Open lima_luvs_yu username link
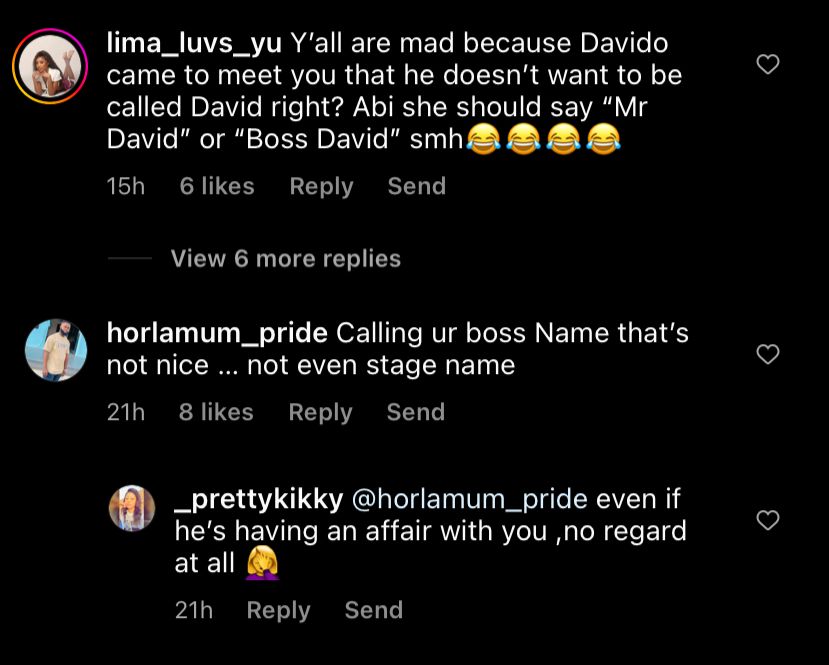This screenshot has height=665, width=829. tap(194, 44)
